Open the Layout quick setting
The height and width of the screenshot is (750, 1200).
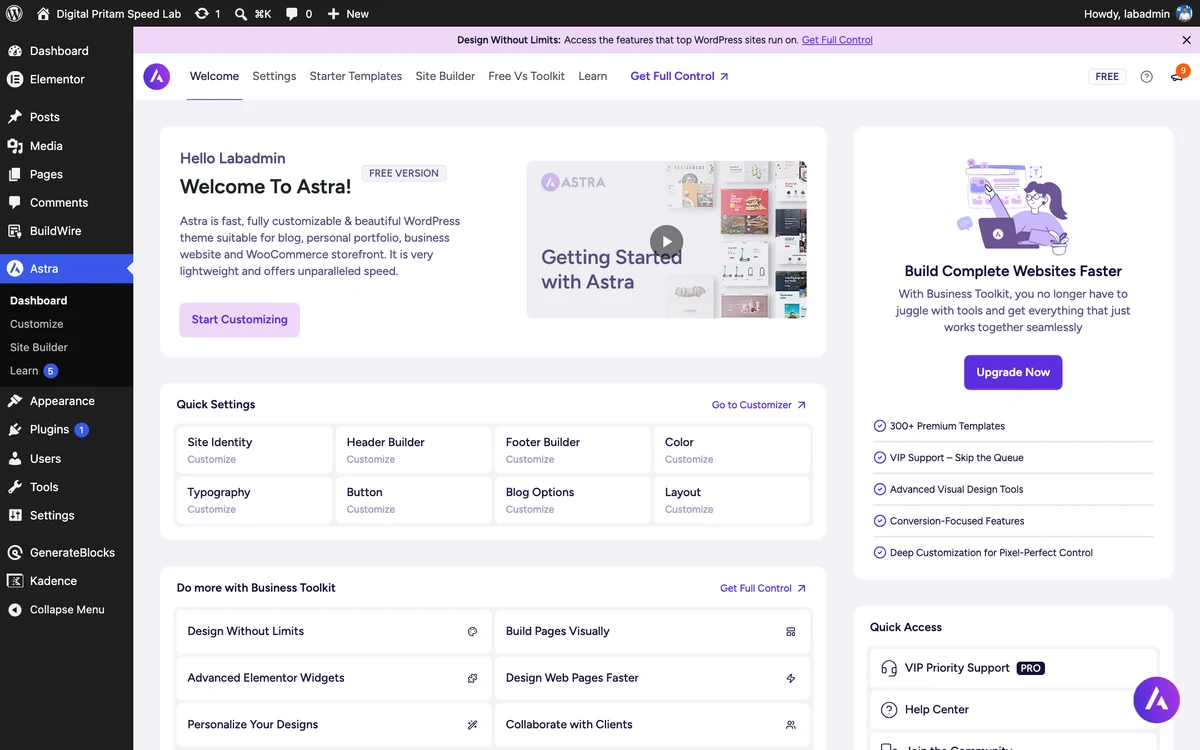732,500
